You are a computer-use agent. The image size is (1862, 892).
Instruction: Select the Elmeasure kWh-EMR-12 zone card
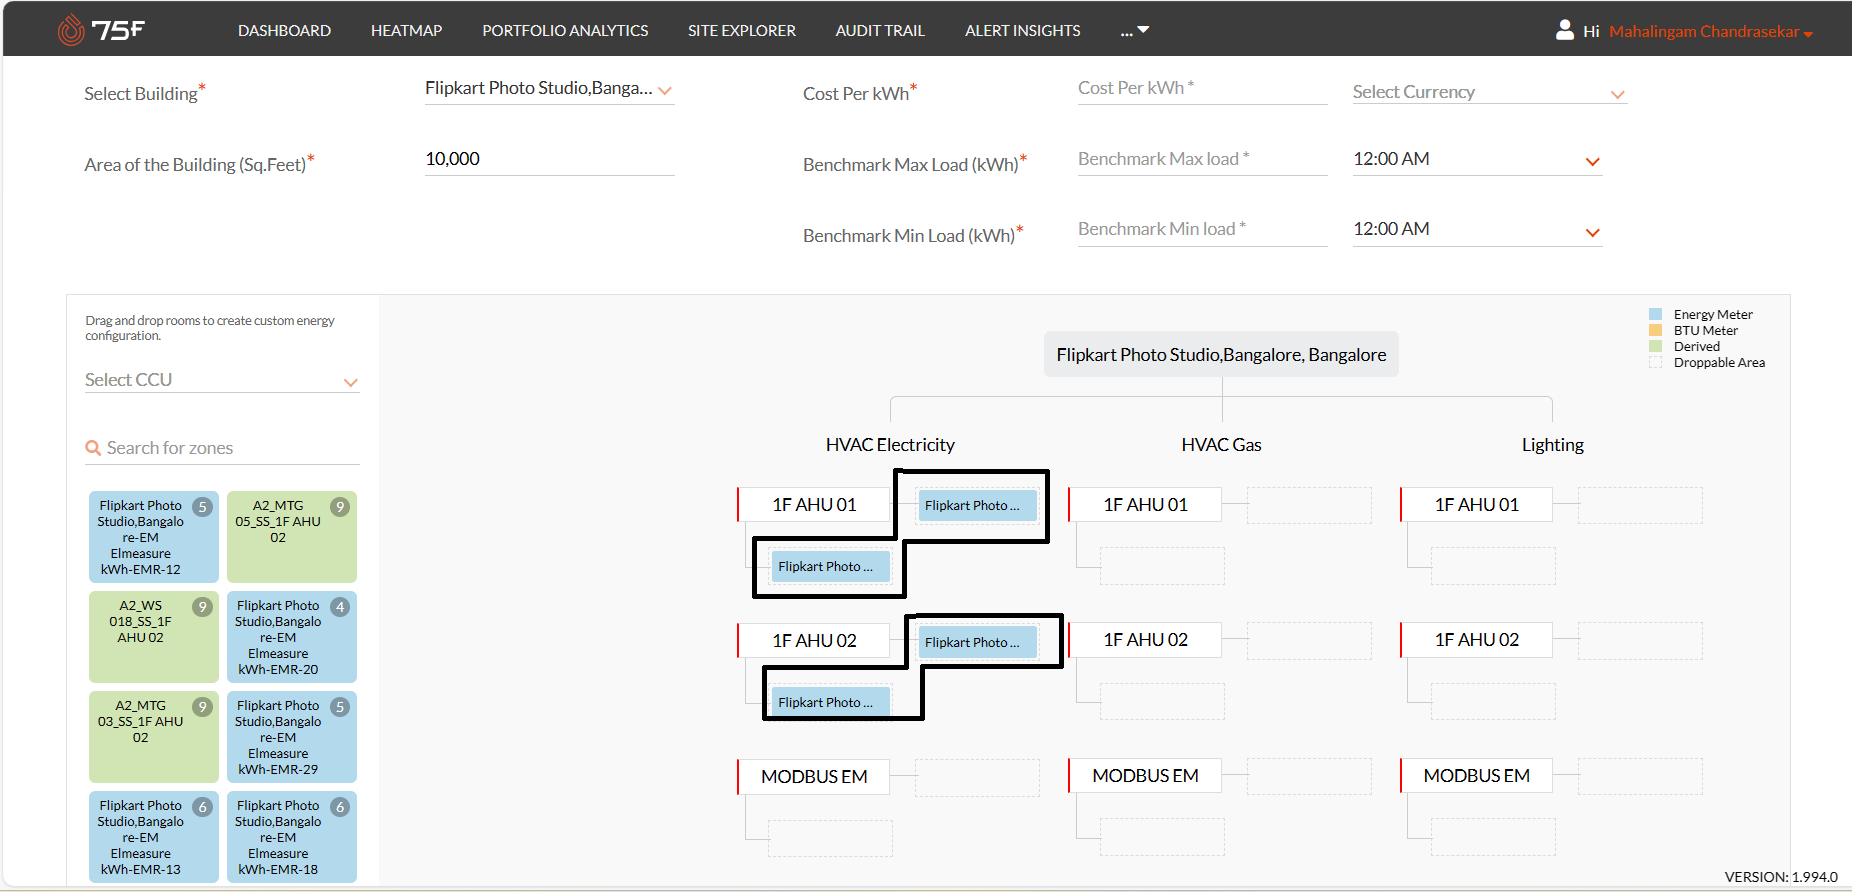153,537
